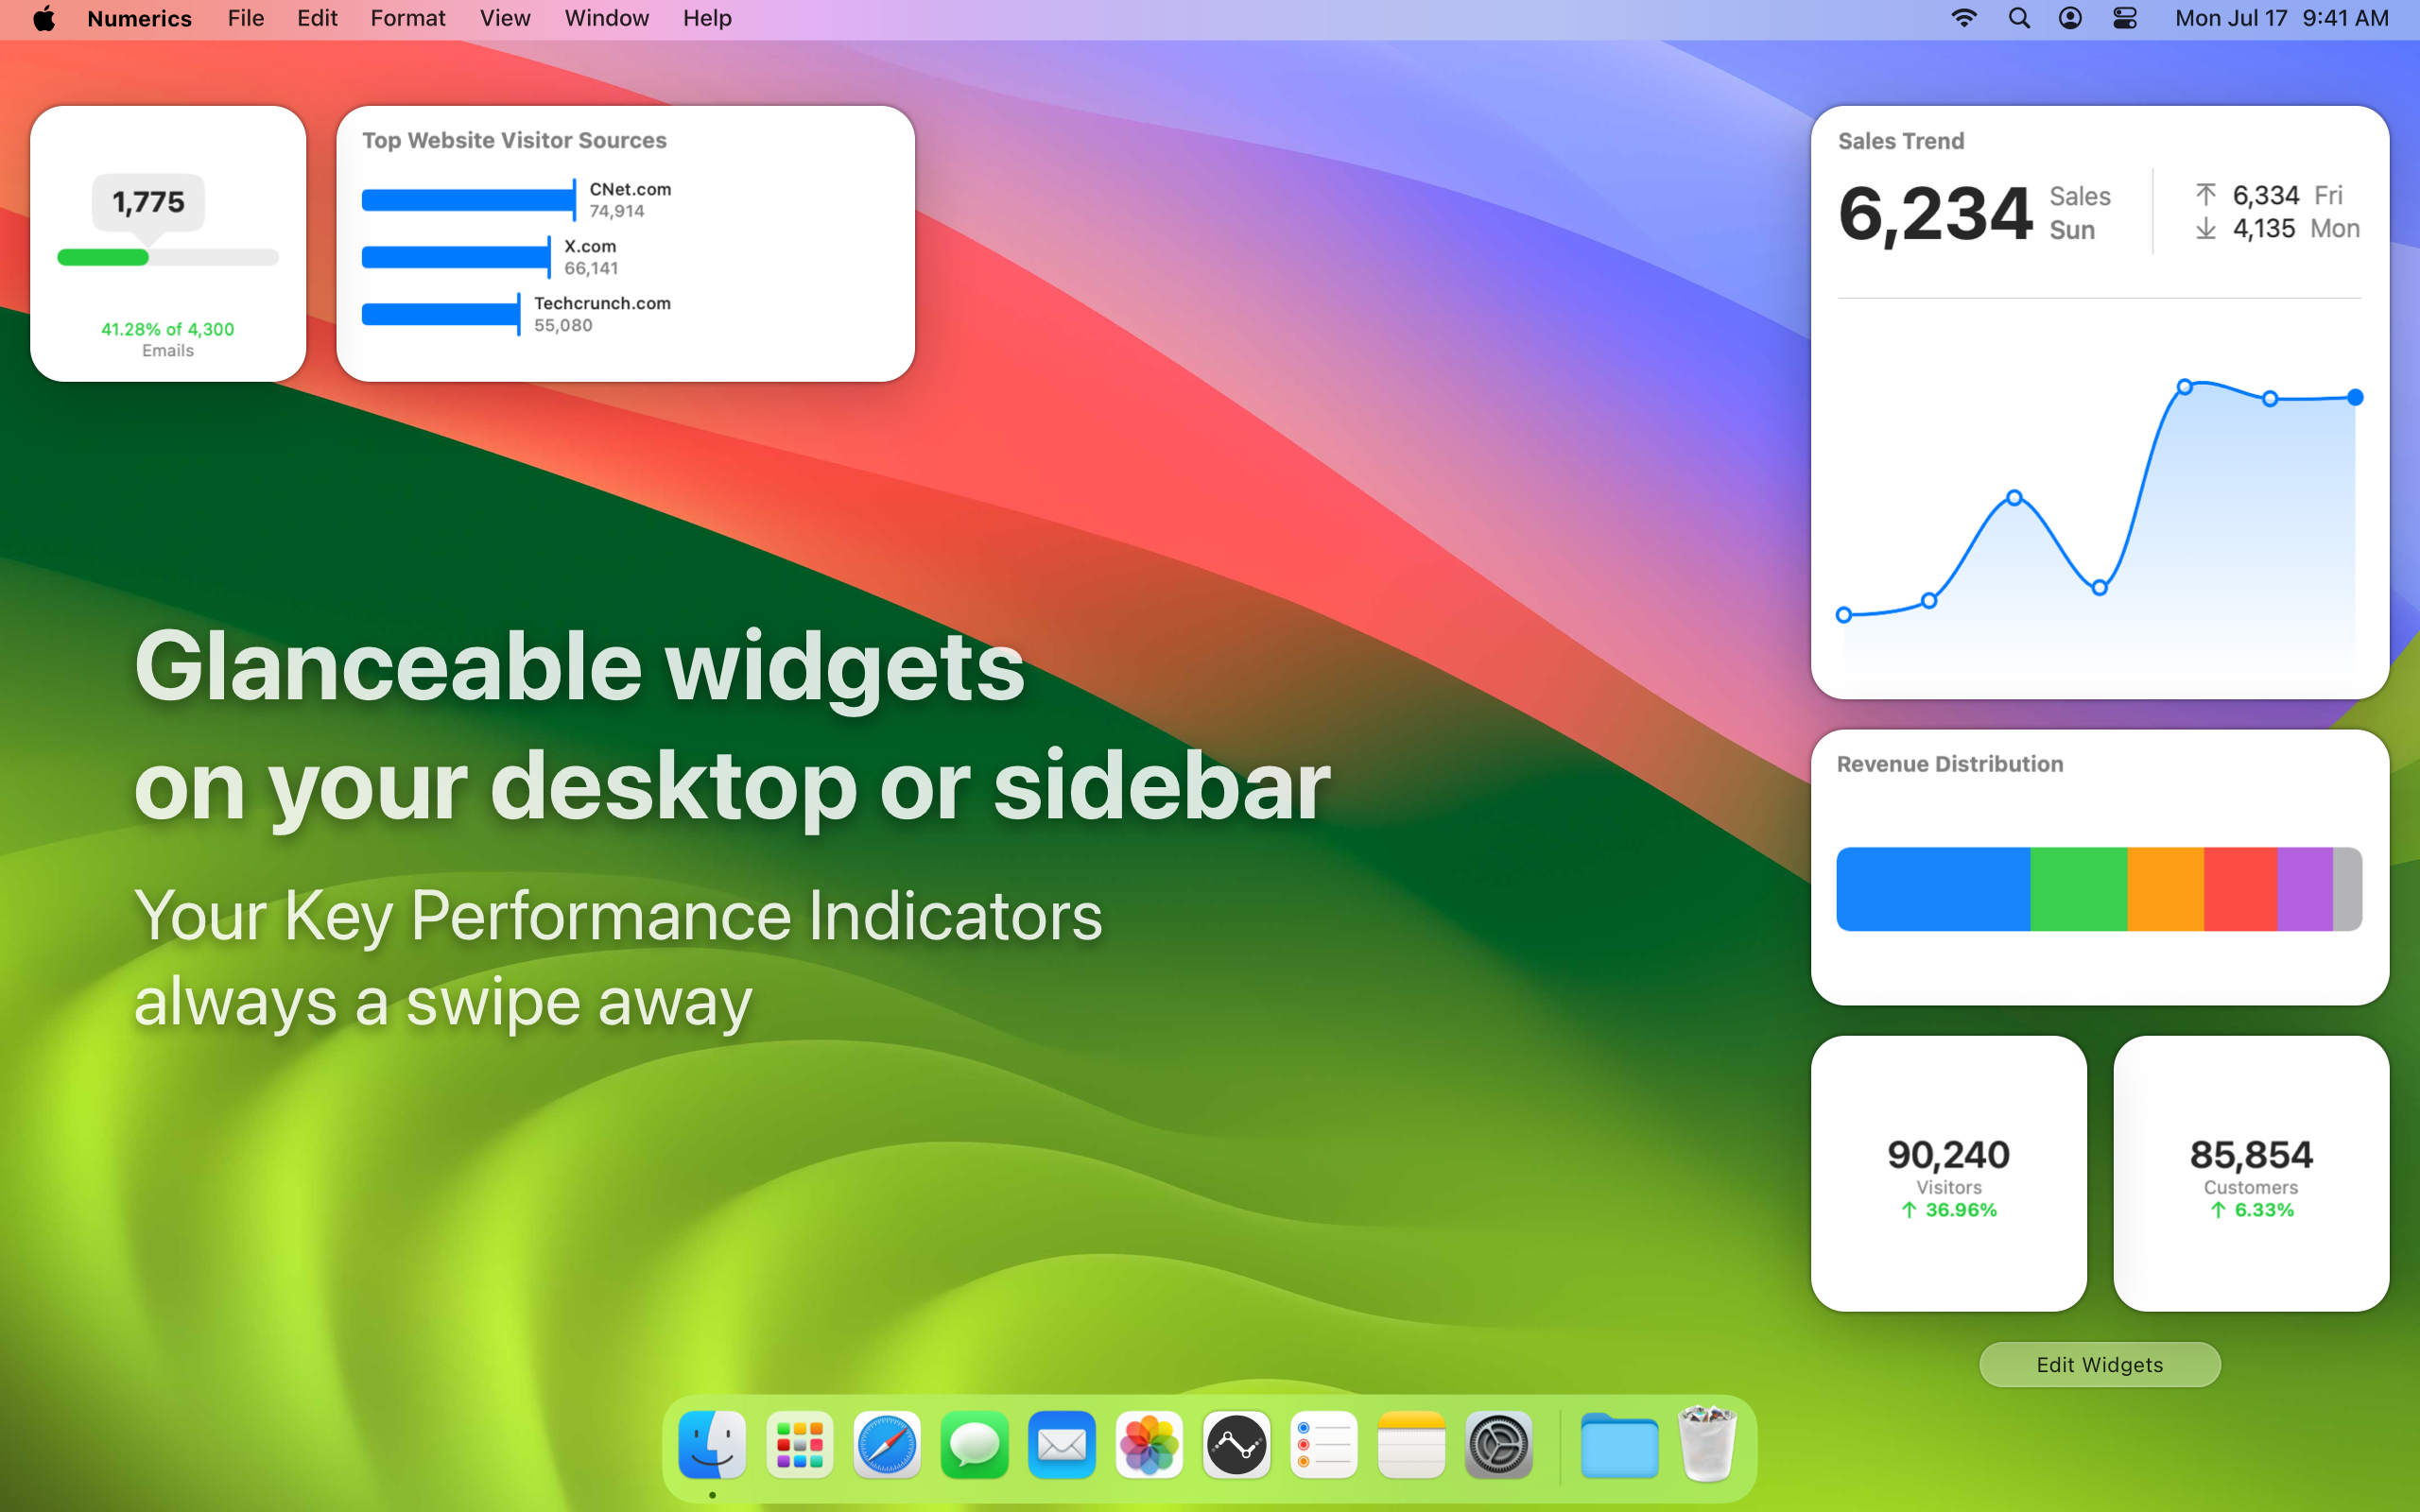Open the Window menu
The width and height of the screenshot is (2420, 1512).
tap(606, 18)
